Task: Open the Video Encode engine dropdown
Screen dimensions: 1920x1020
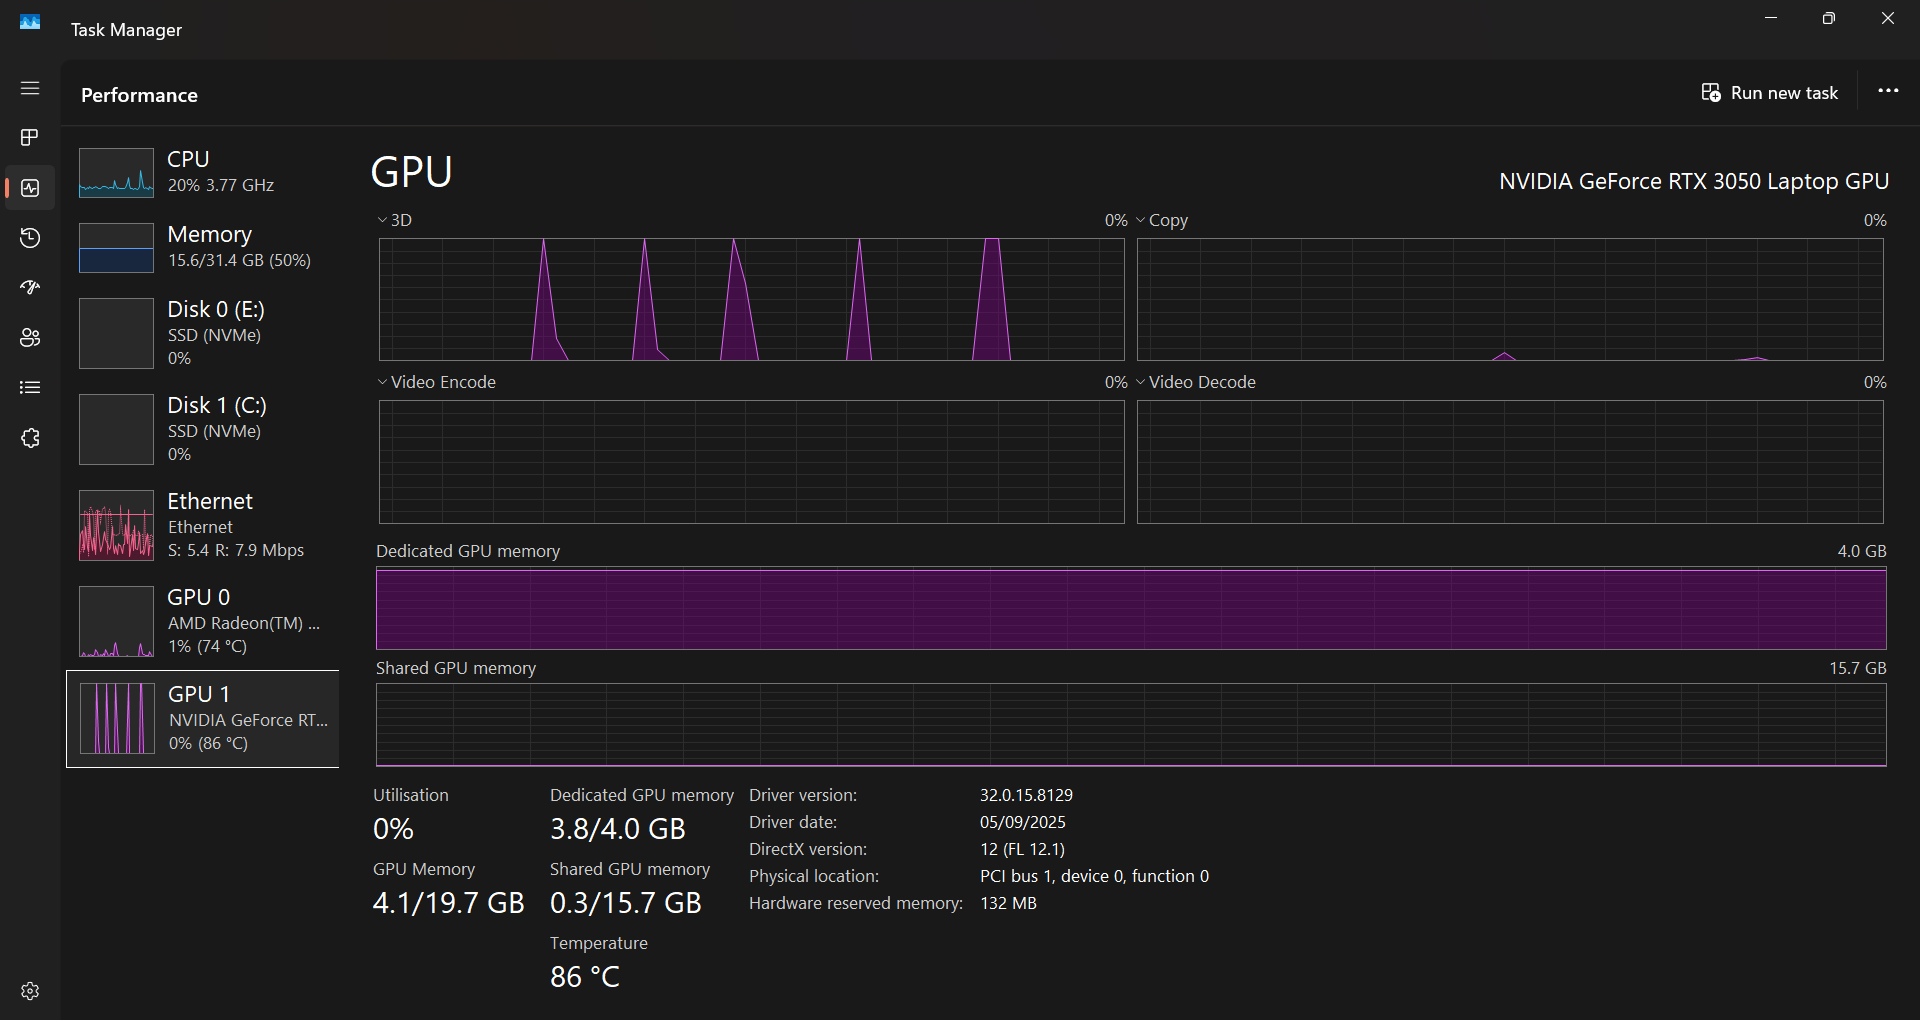Action: pyautogui.click(x=436, y=382)
